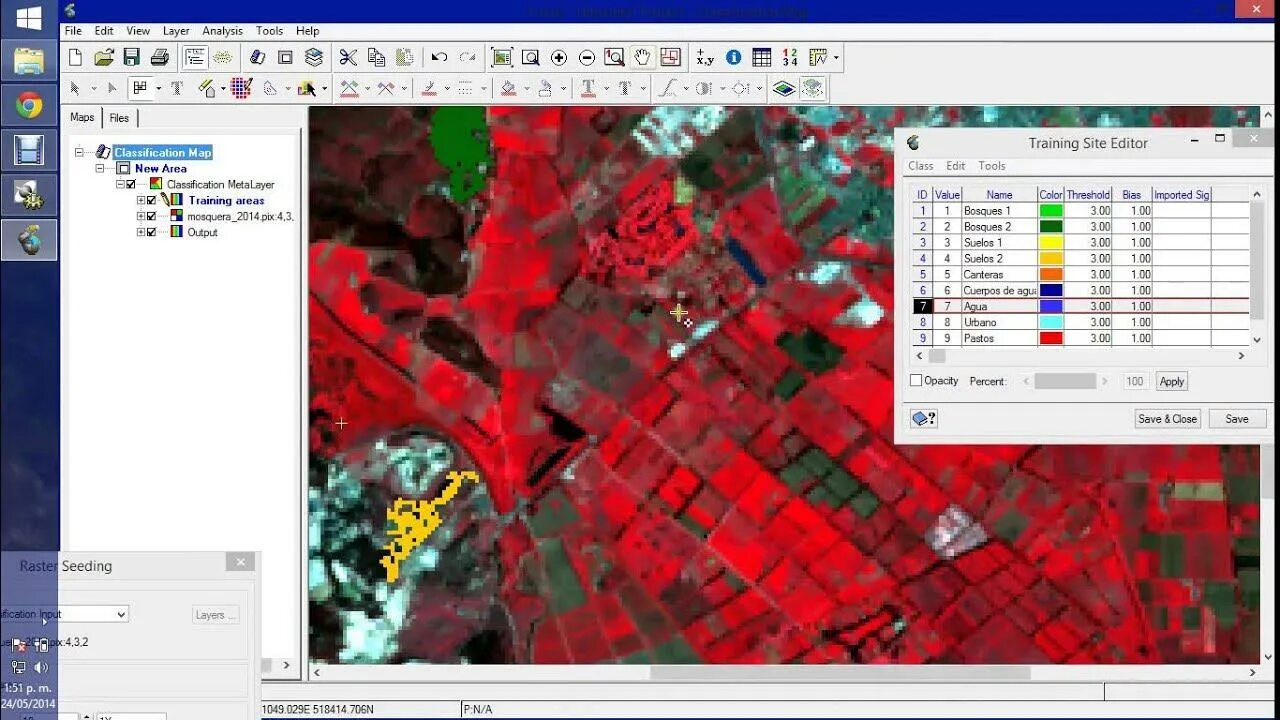
Task: Expand the Training areas node
Action: click(x=141, y=200)
